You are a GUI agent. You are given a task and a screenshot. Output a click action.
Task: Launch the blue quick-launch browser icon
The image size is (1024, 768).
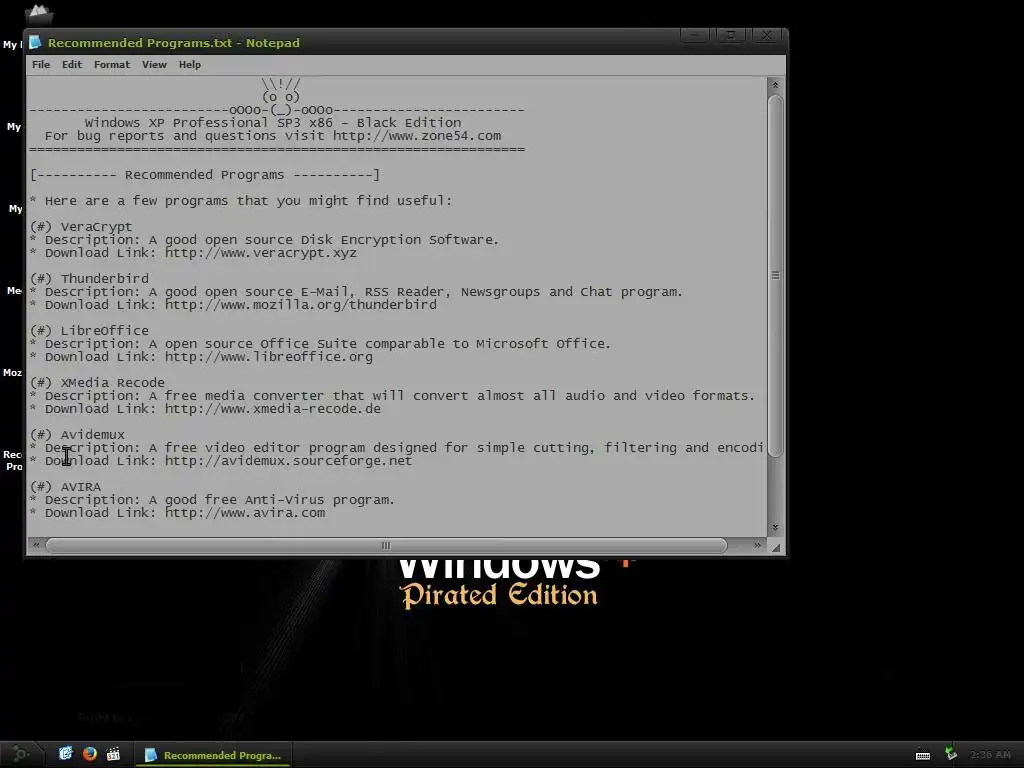65,754
